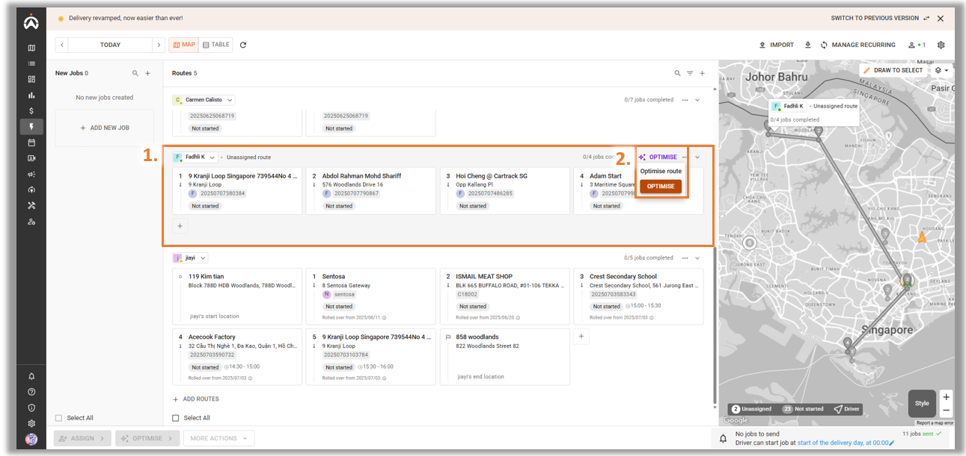Image resolution: width=966 pixels, height=456 pixels.
Task: Open more options for jiayi route
Action: pos(685,258)
